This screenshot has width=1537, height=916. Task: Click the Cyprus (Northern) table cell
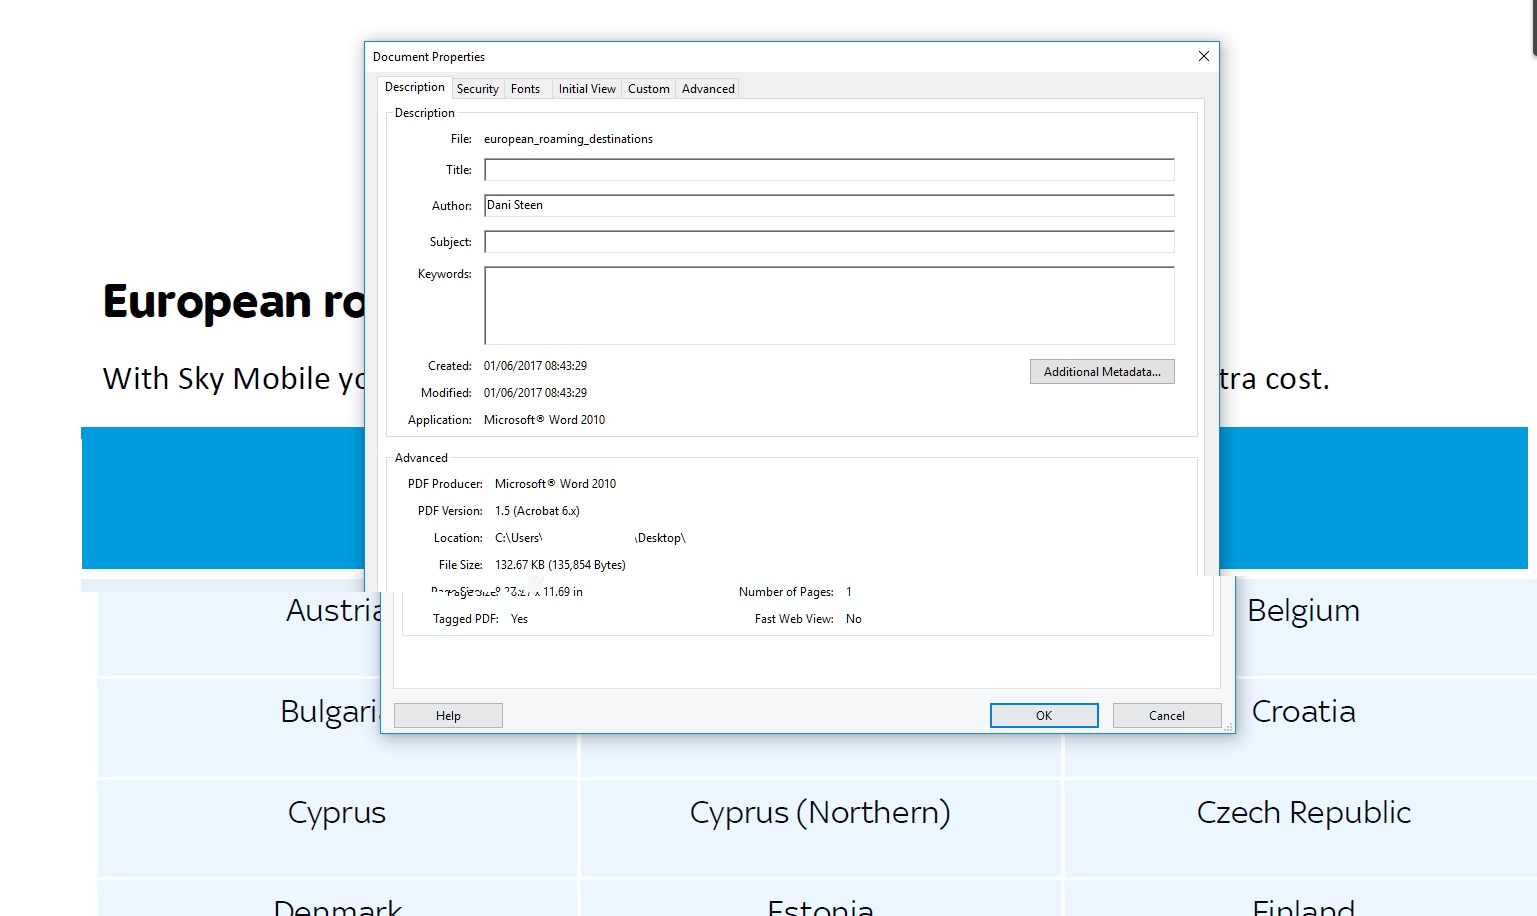pos(820,813)
